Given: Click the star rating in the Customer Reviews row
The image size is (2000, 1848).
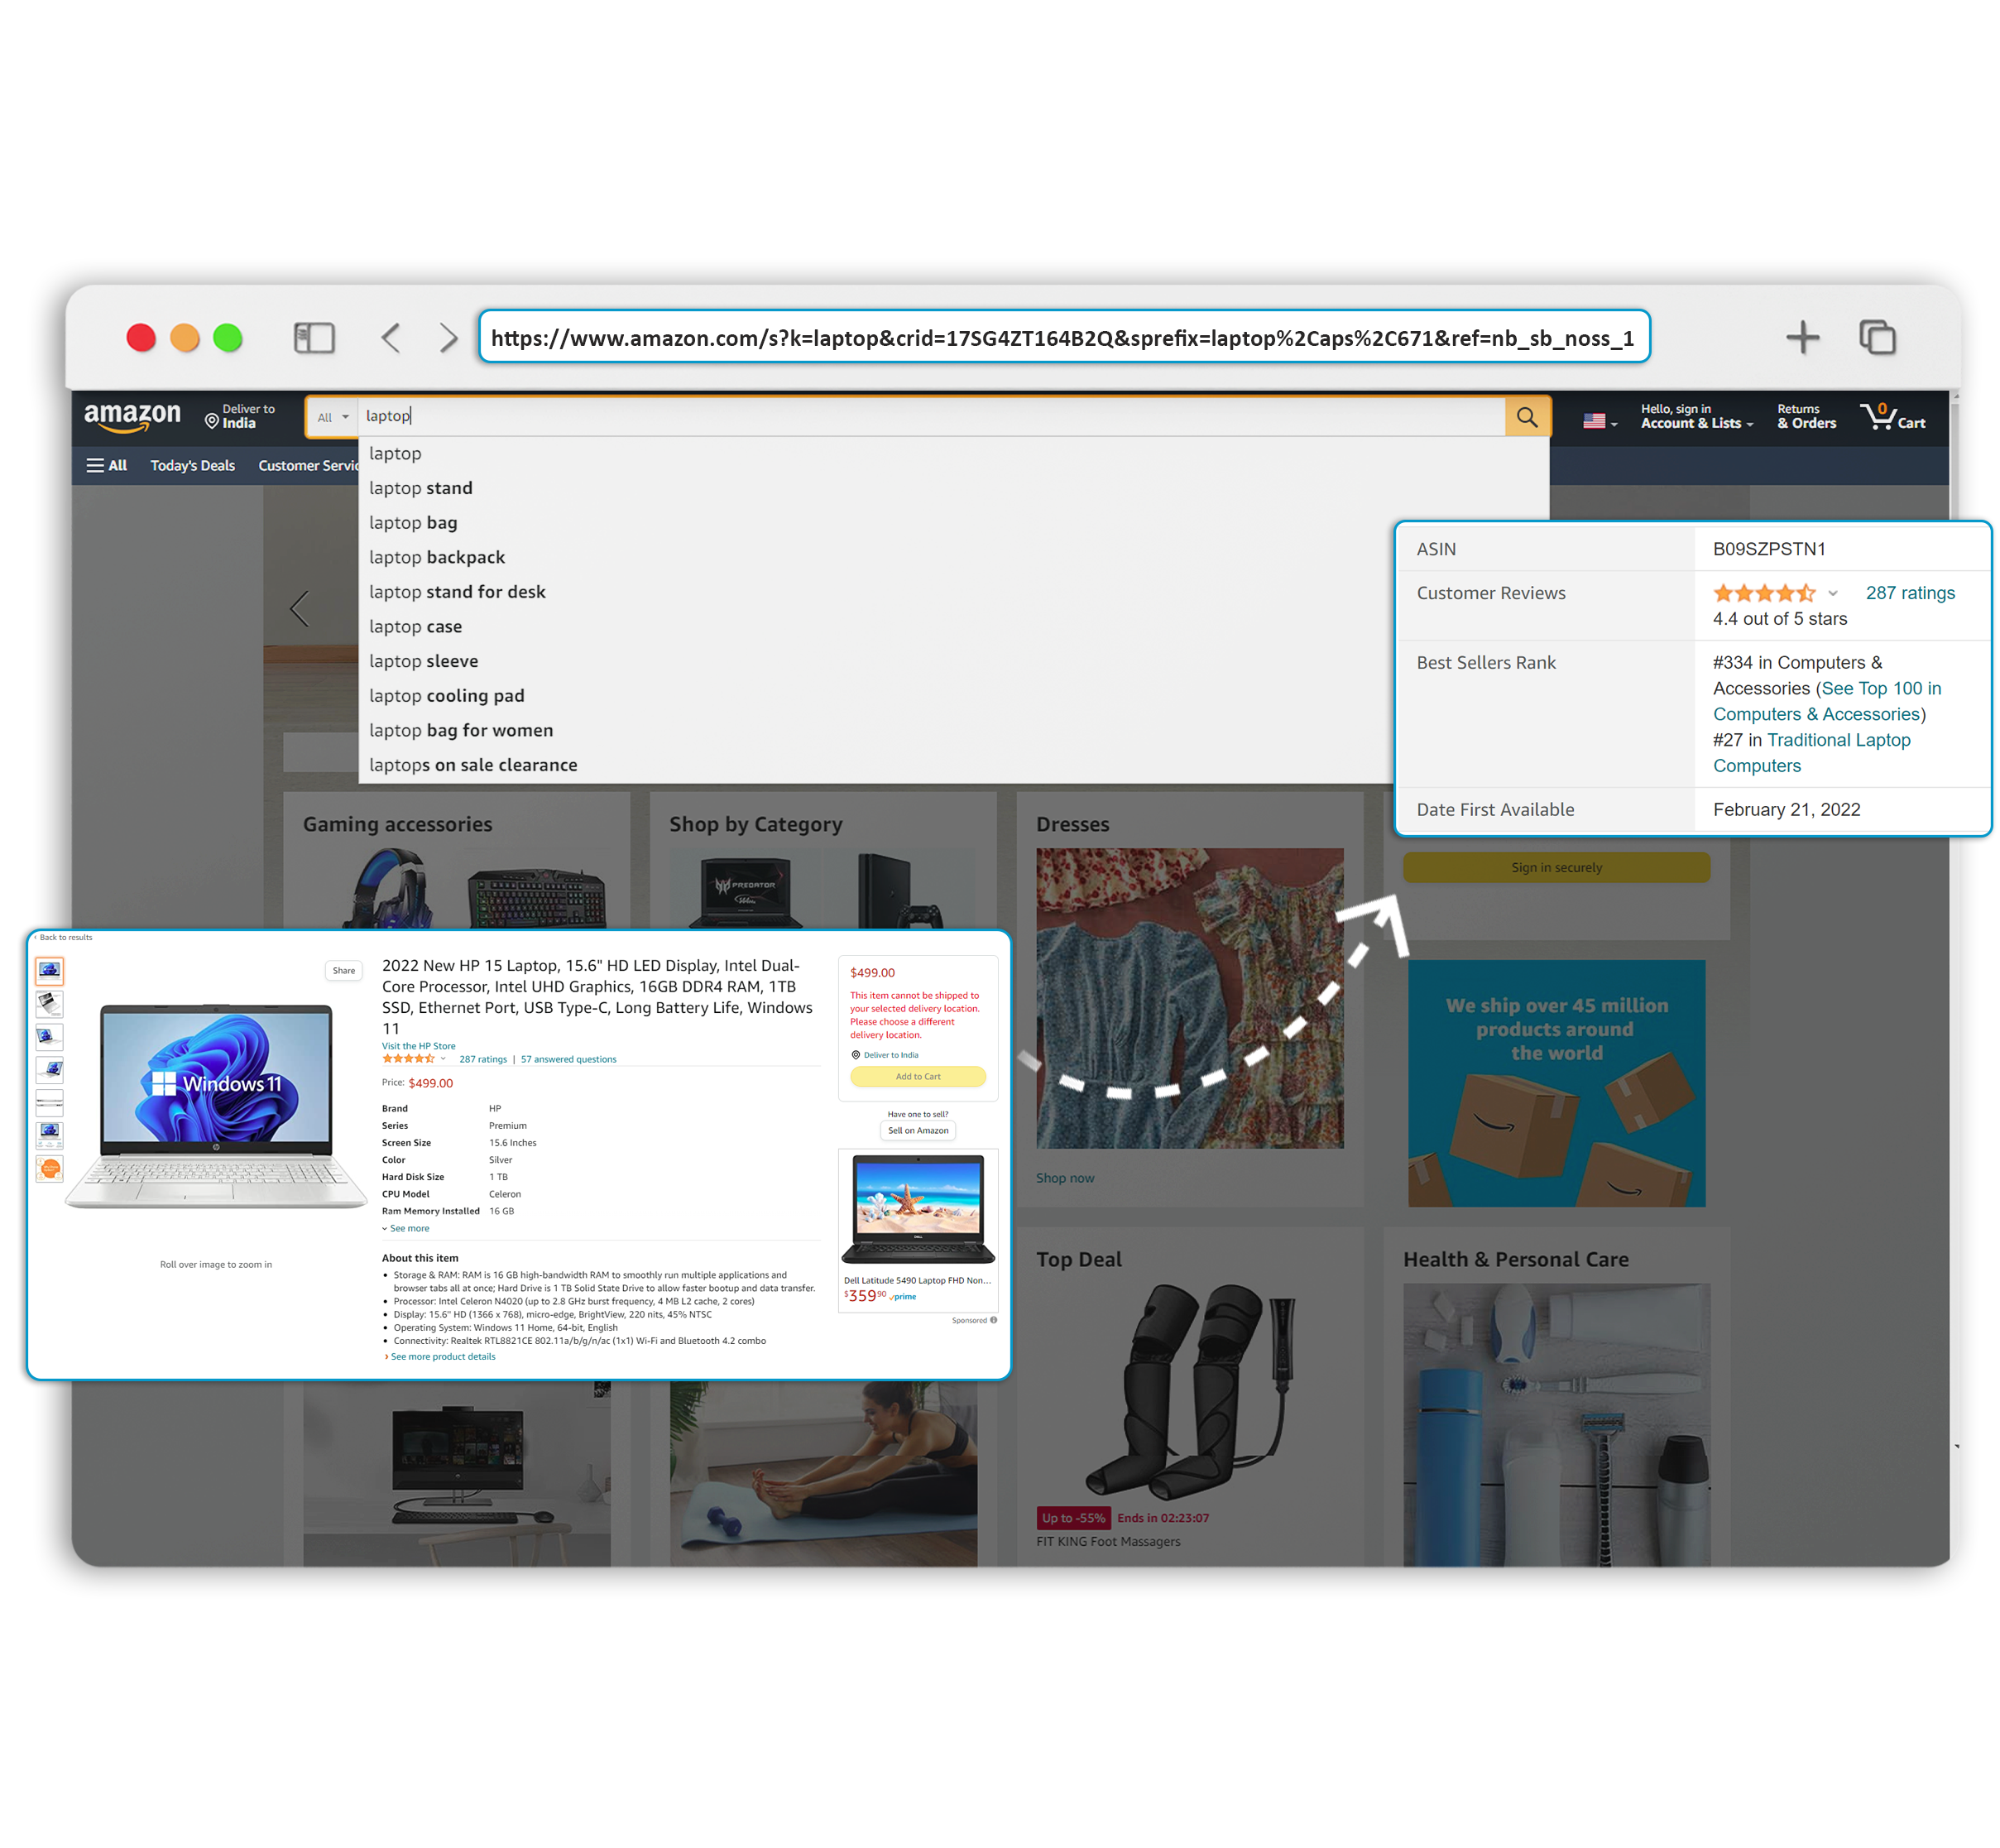Looking at the screenshot, I should point(1763,593).
